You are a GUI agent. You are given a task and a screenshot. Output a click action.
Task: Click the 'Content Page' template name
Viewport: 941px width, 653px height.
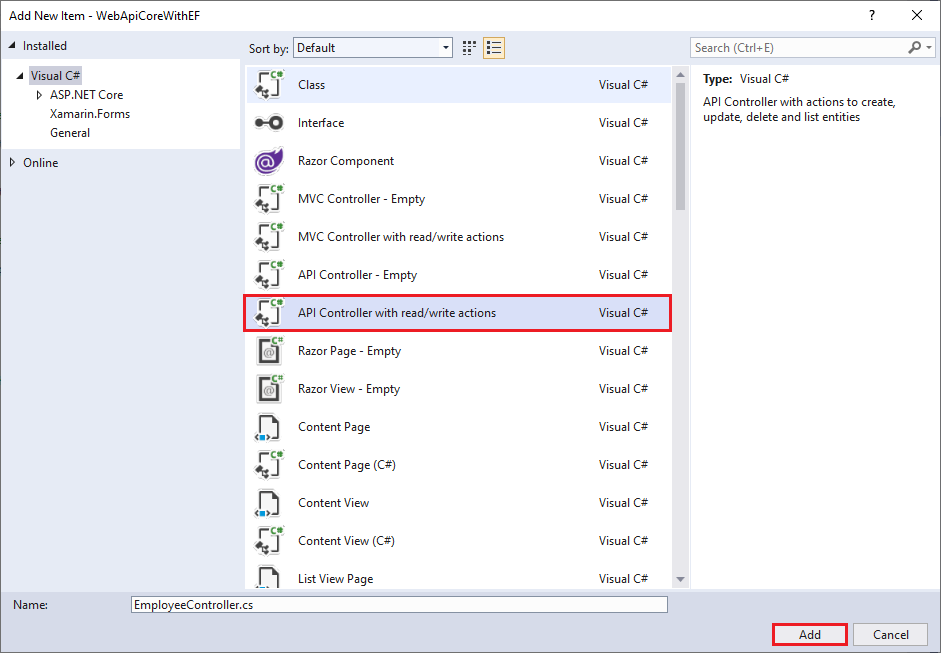point(334,427)
